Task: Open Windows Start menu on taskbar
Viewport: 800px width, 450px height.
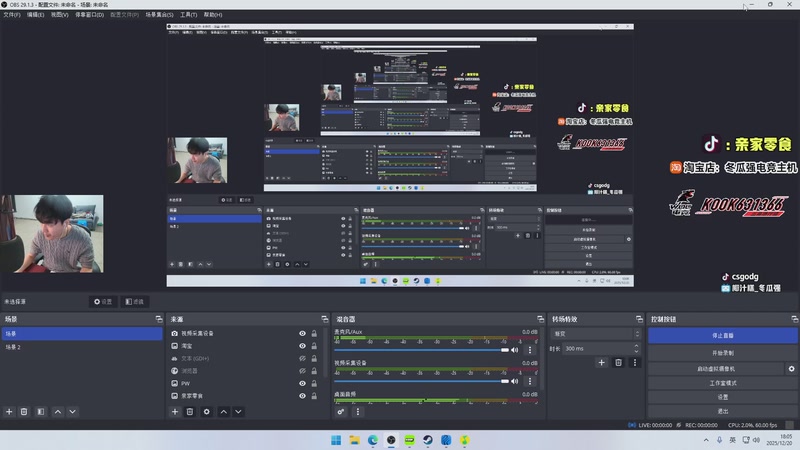Action: click(x=336, y=440)
